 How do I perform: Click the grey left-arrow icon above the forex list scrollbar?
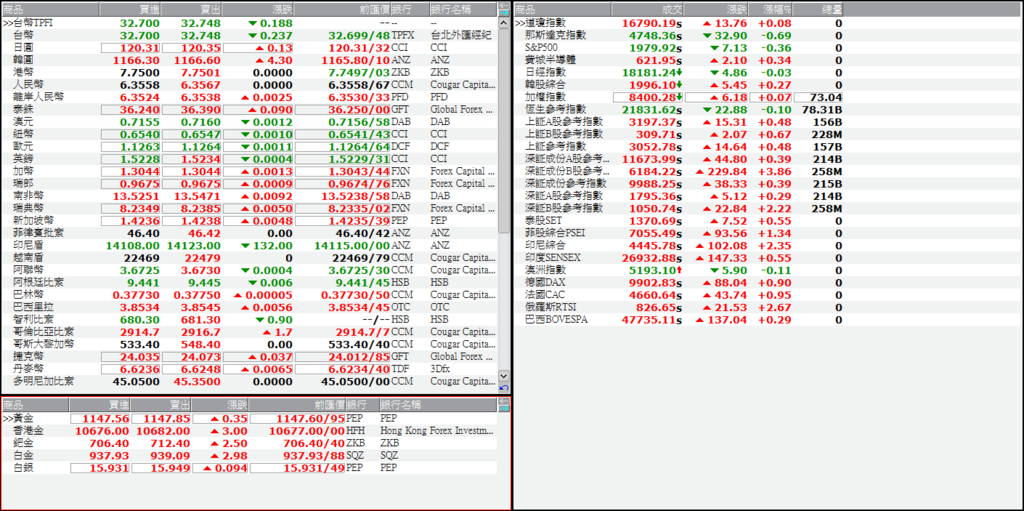(504, 6)
